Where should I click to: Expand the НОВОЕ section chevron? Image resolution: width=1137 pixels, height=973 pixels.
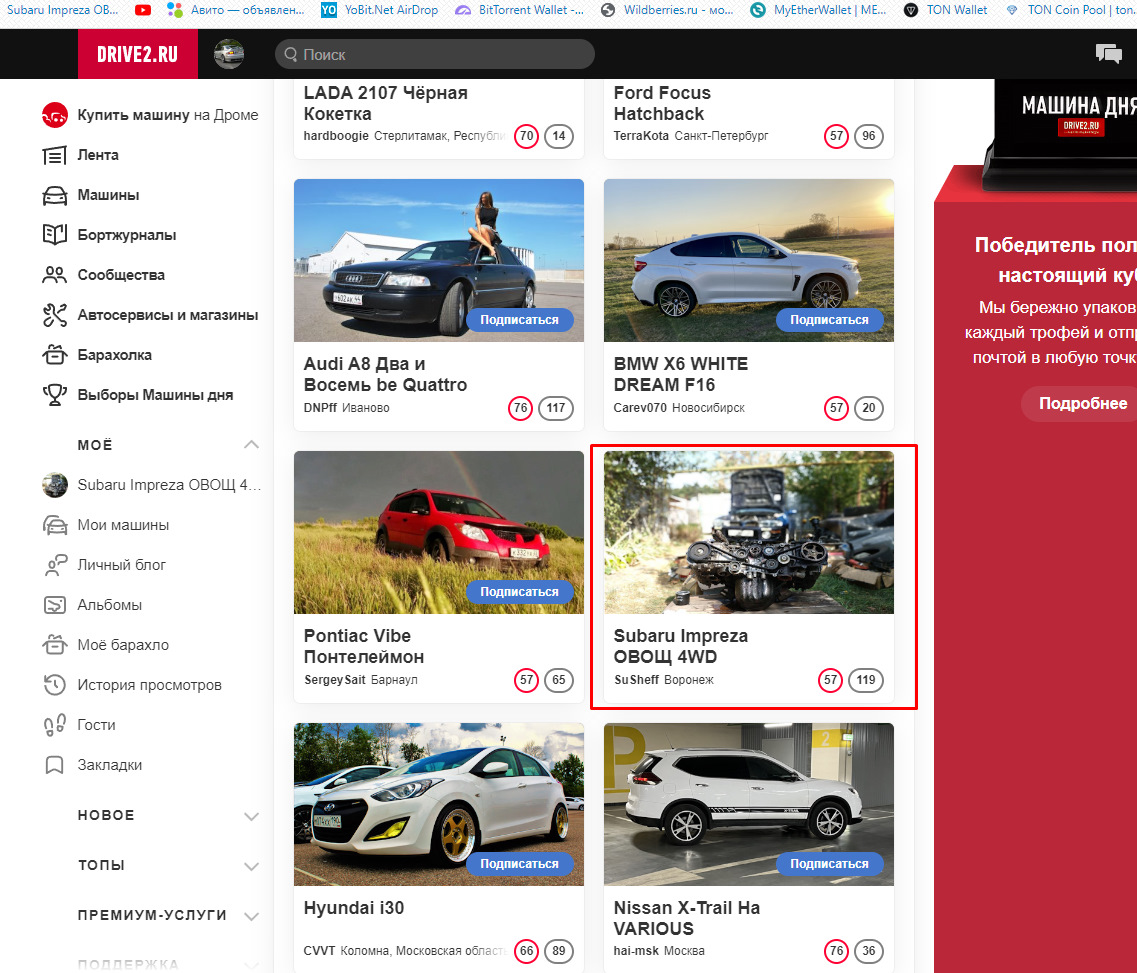pyautogui.click(x=252, y=816)
